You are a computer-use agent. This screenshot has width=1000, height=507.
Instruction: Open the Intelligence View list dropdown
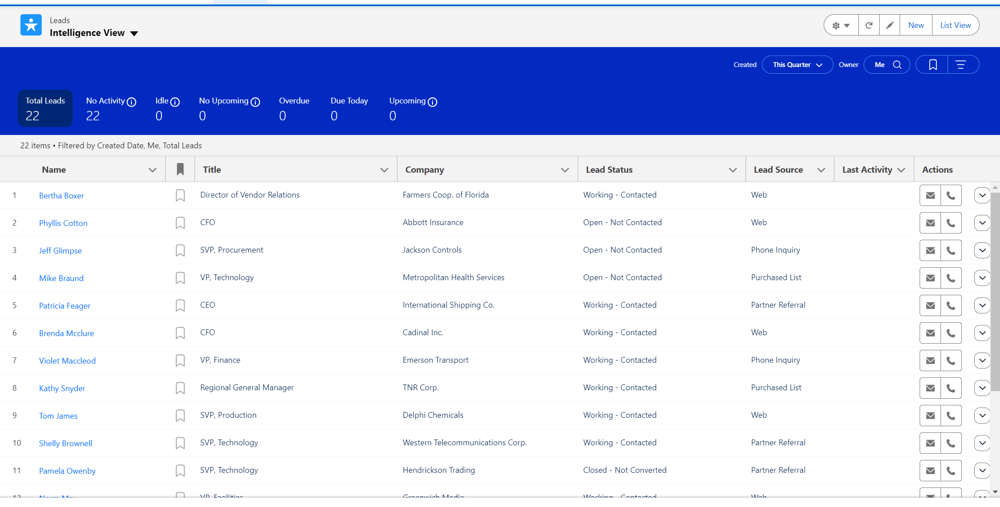pos(134,34)
